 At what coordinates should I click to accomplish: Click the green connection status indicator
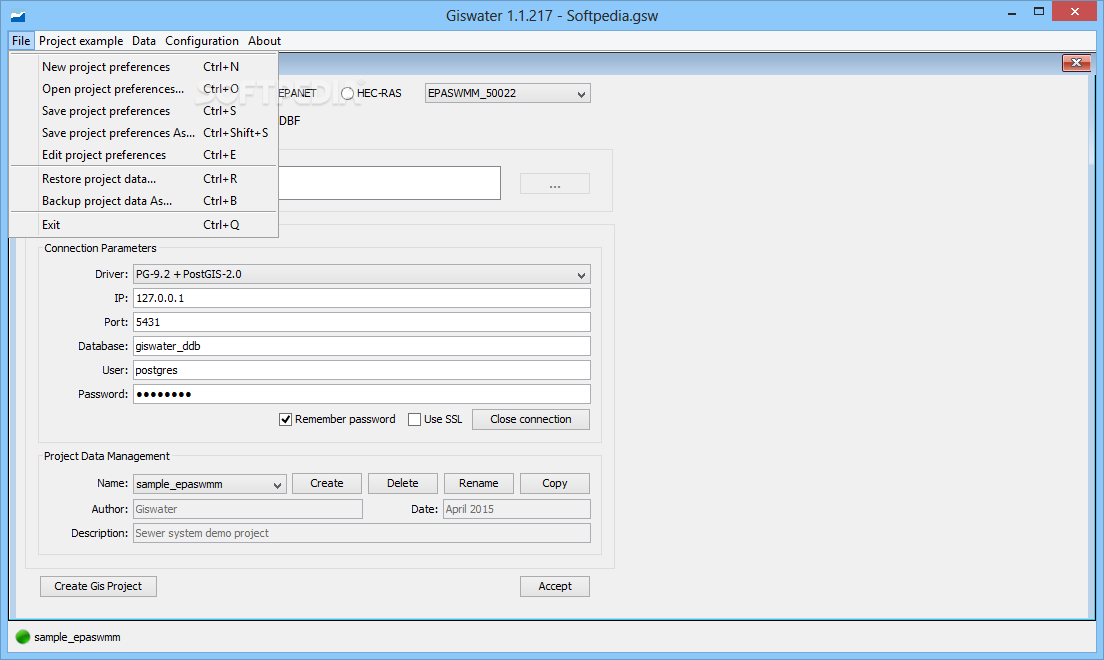(x=23, y=637)
